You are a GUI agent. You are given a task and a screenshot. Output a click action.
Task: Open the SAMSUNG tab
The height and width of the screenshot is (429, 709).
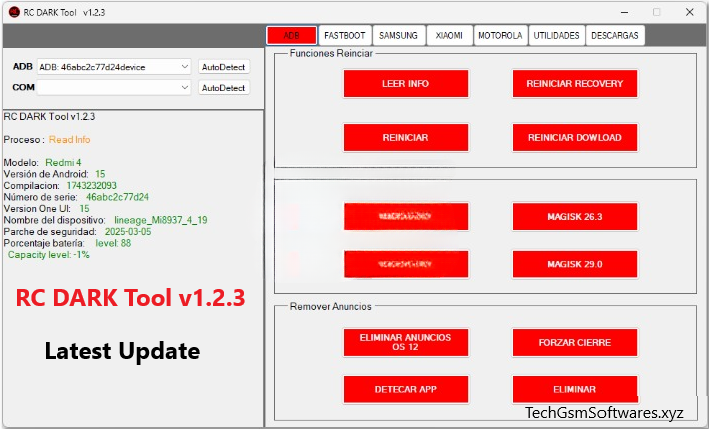coord(398,35)
